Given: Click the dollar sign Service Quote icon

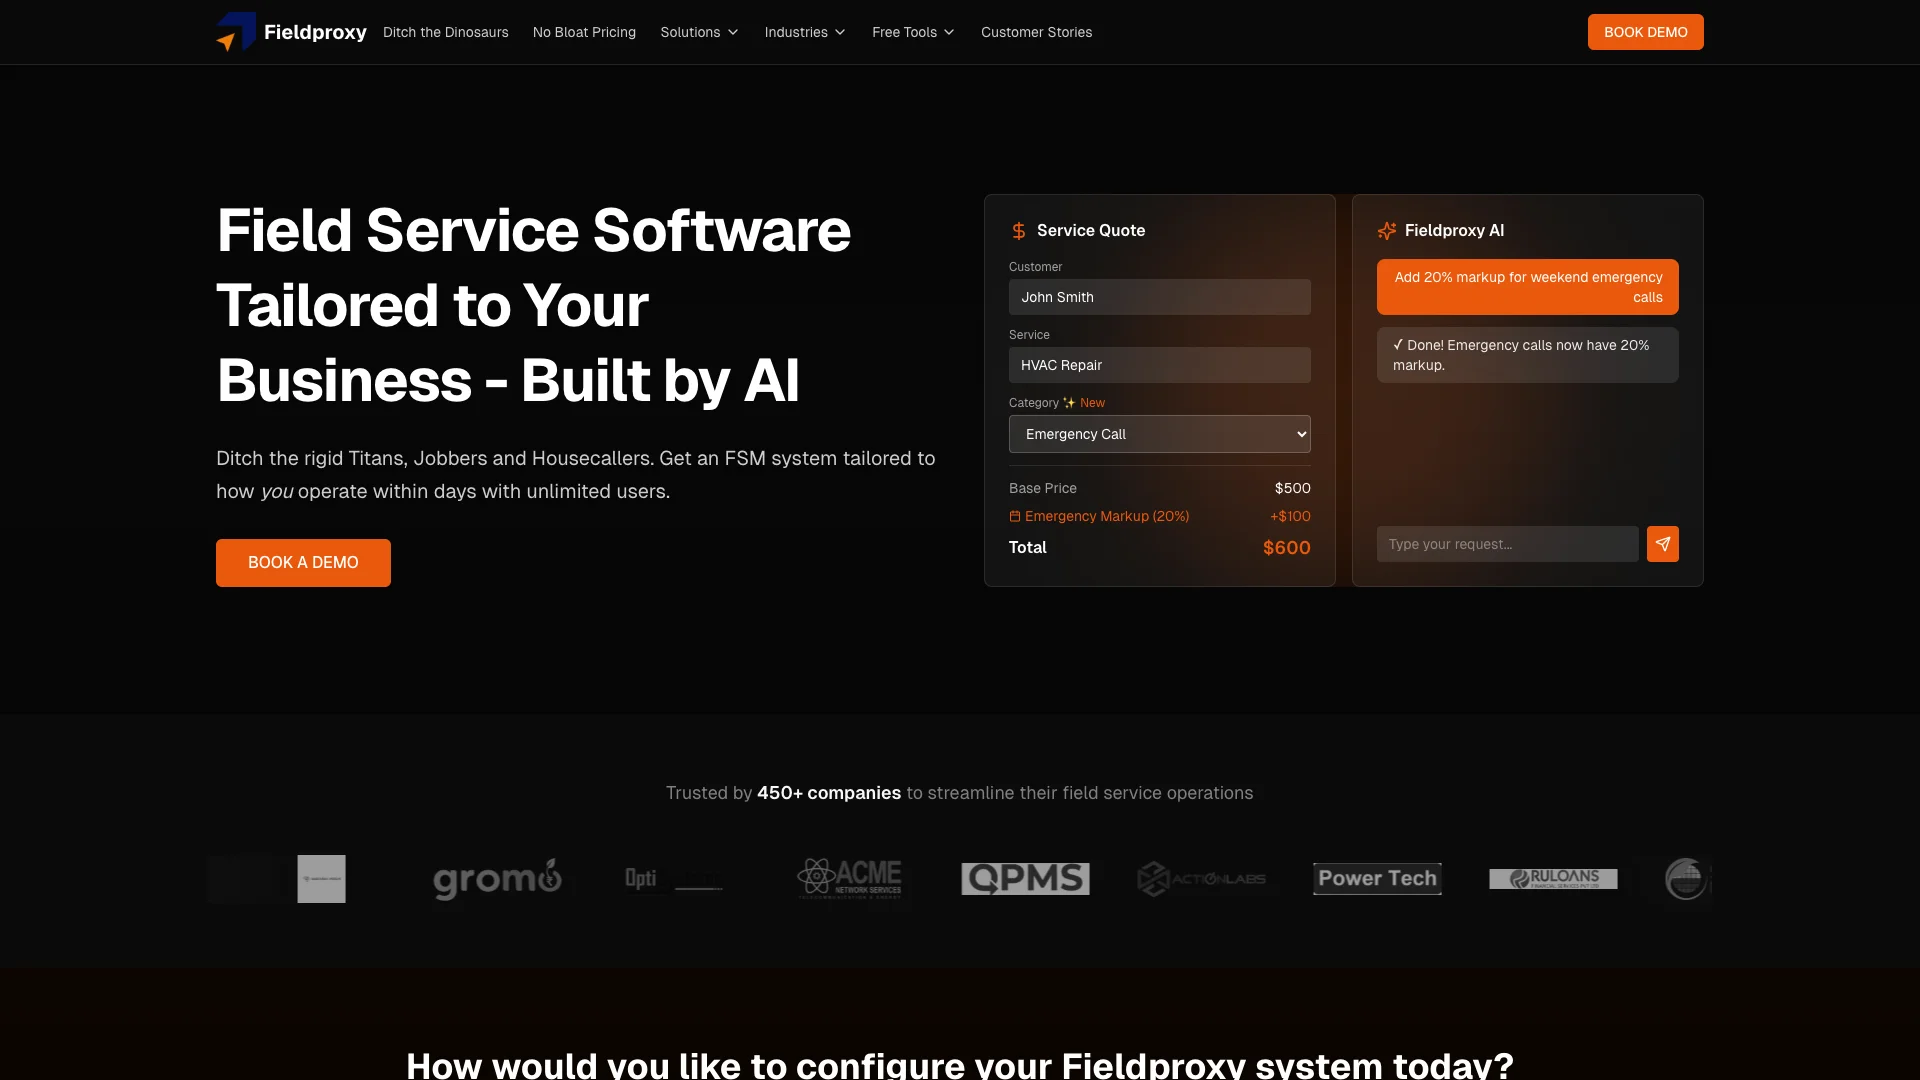Looking at the screenshot, I should point(1019,231).
